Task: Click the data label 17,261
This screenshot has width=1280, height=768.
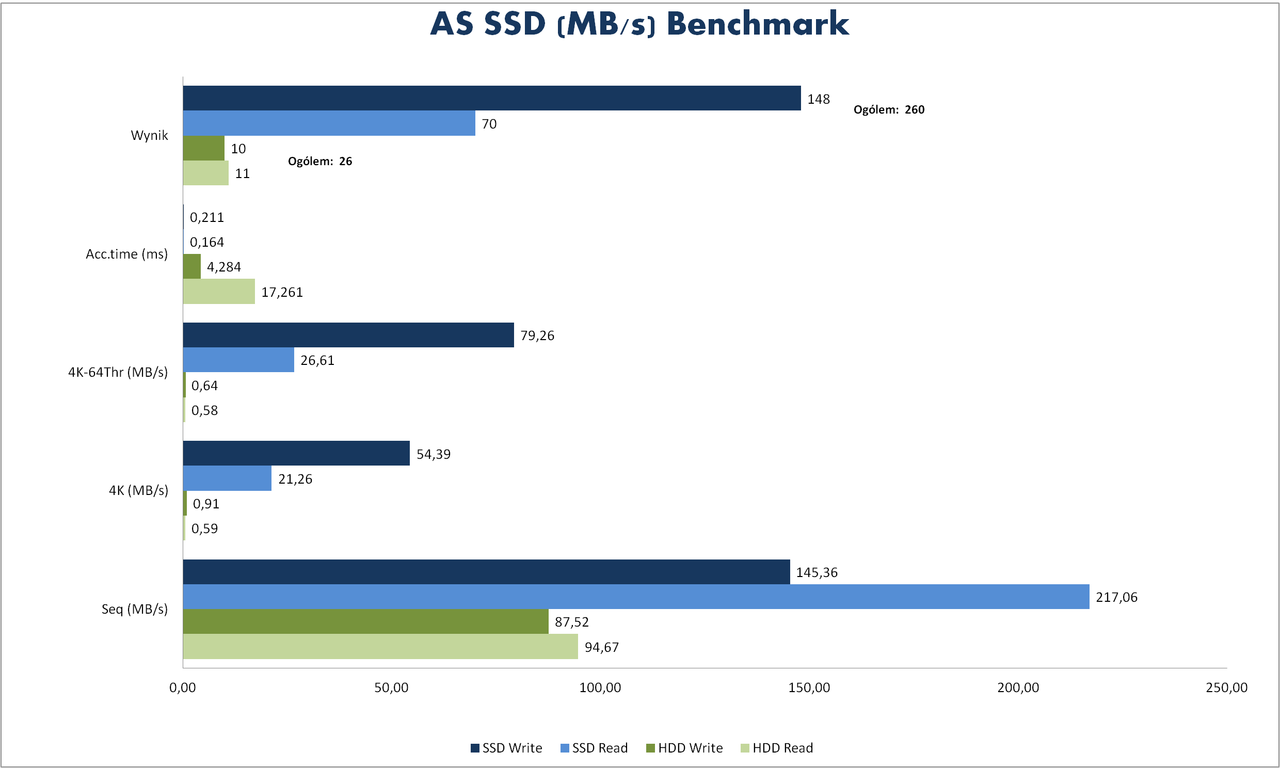Action: pos(282,292)
